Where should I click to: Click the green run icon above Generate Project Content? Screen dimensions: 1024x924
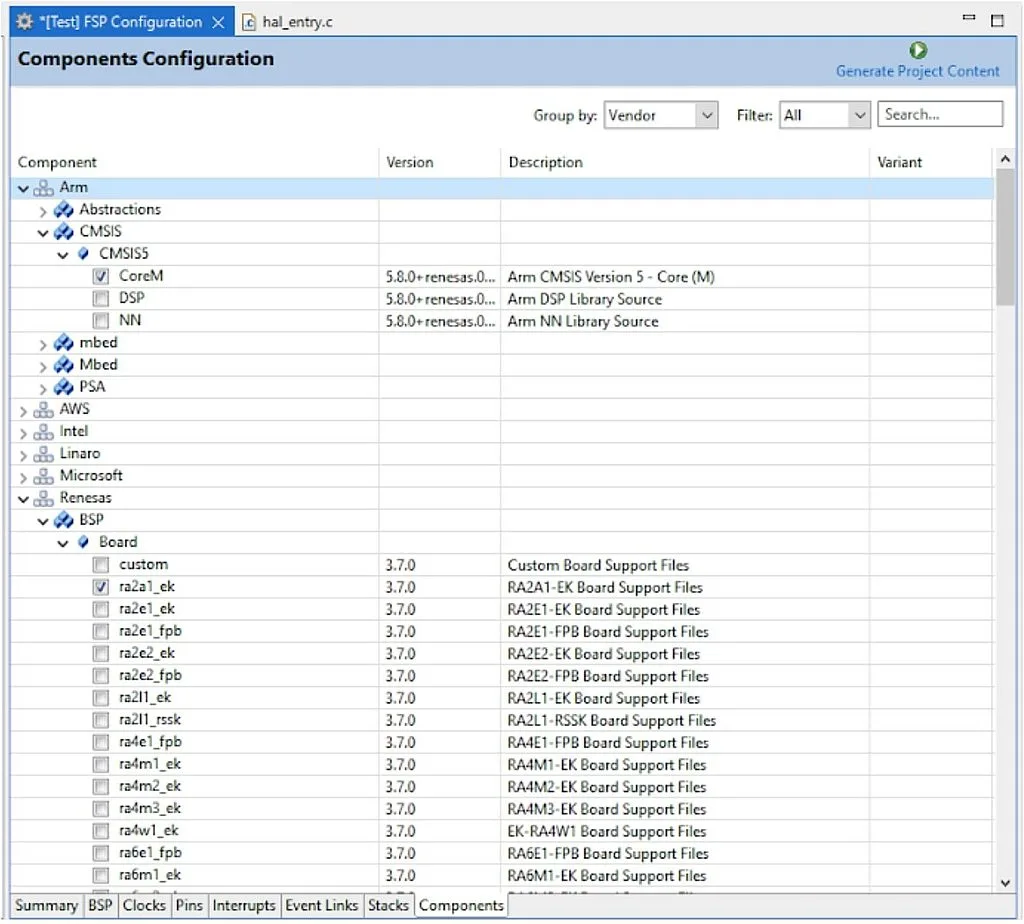(918, 50)
